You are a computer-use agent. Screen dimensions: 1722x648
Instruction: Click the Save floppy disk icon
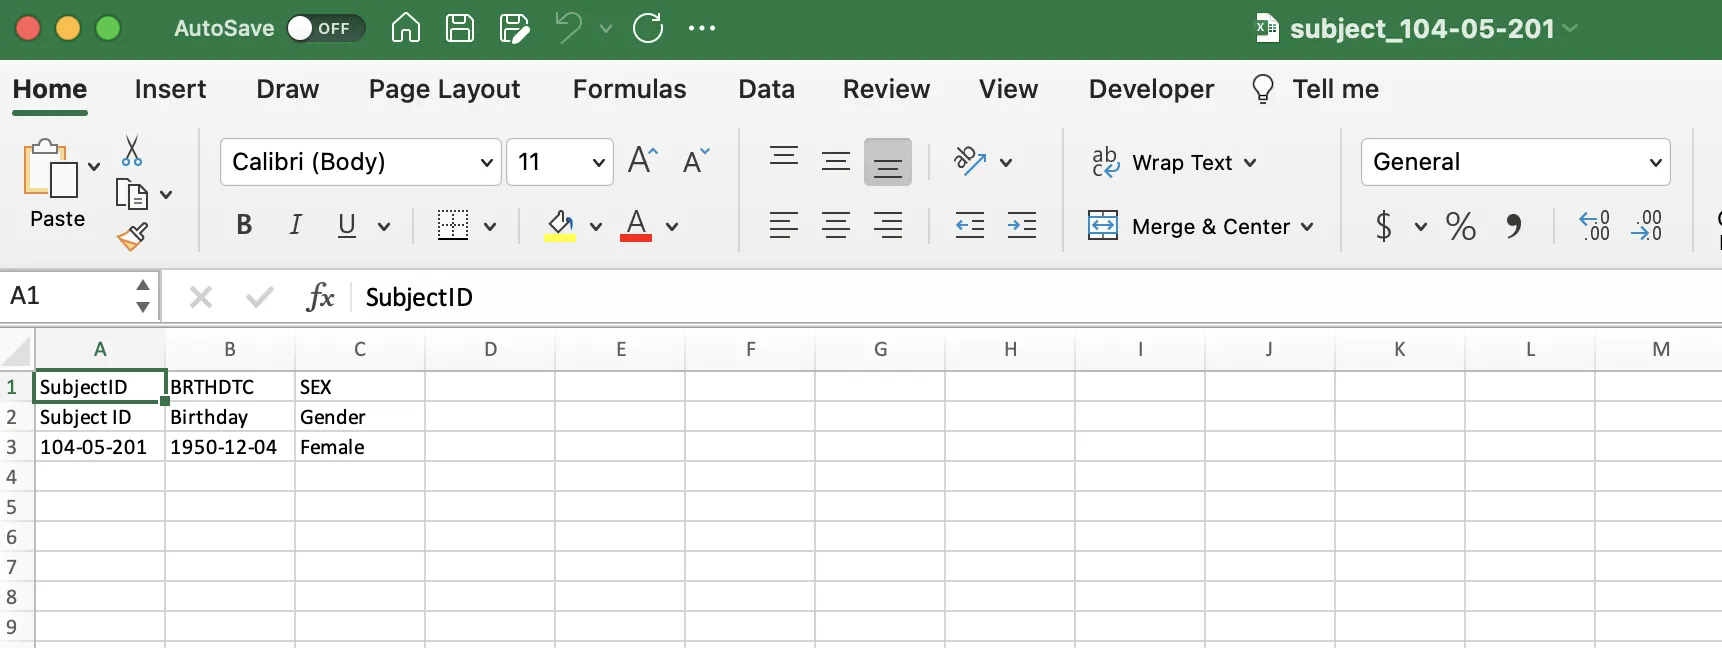(460, 28)
